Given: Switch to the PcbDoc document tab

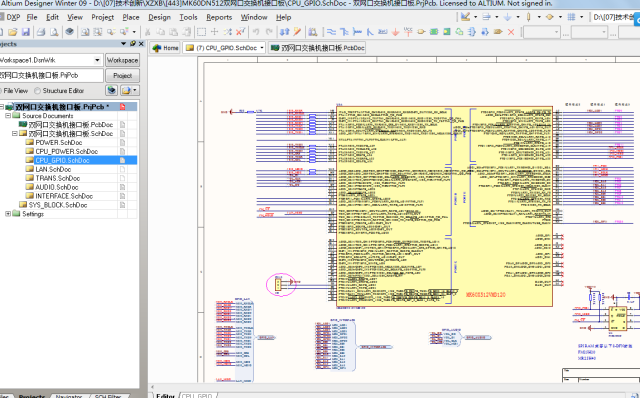Looking at the screenshot, I should pos(317,48).
